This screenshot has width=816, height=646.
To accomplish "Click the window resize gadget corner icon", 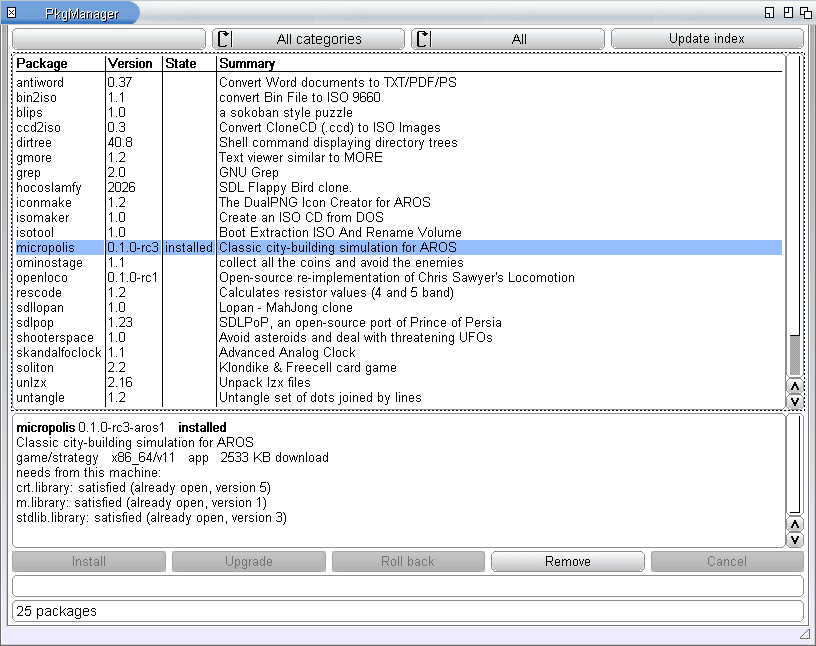I will 805,634.
